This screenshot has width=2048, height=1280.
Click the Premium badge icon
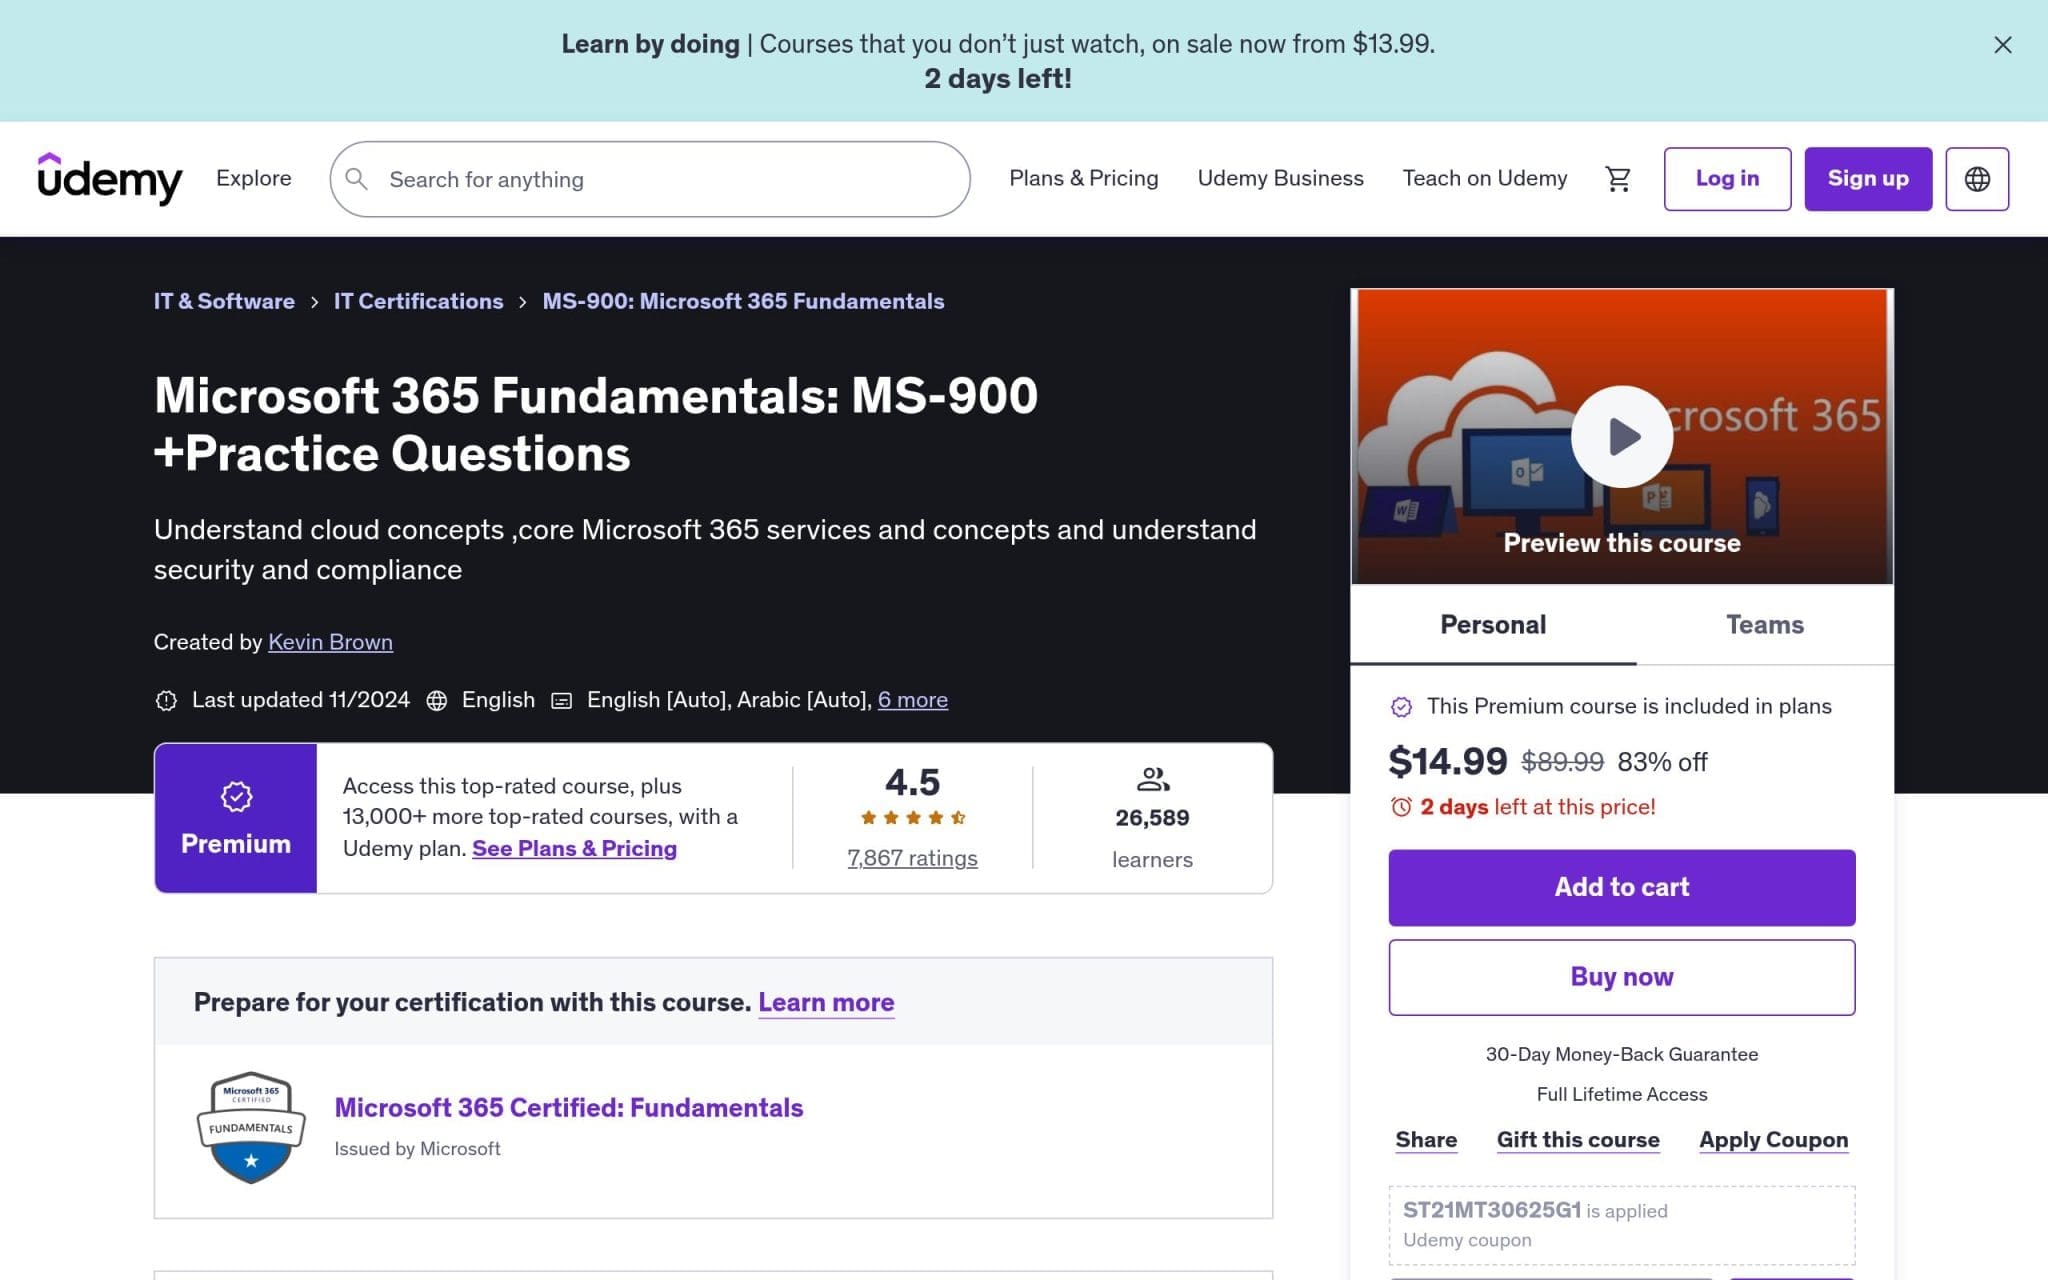coord(236,797)
